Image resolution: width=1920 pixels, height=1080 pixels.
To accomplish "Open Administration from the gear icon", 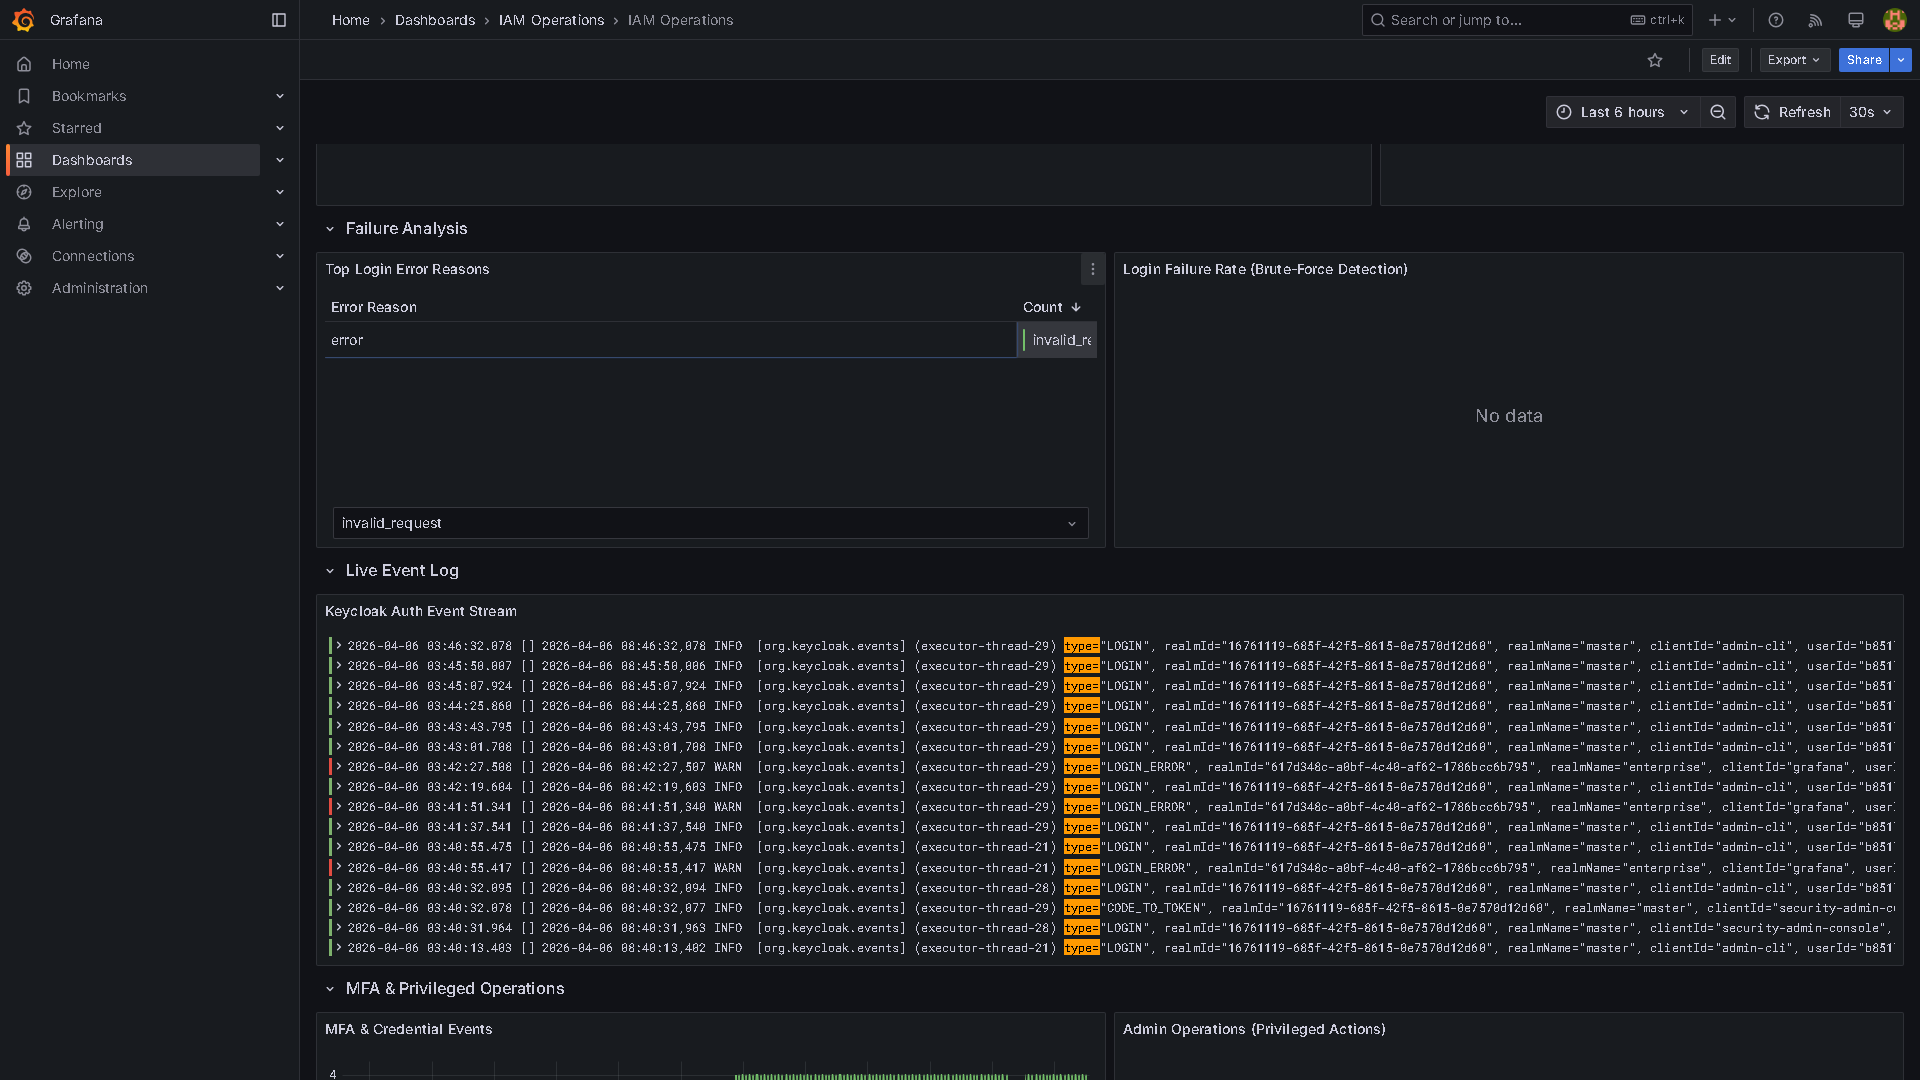I will coord(24,288).
